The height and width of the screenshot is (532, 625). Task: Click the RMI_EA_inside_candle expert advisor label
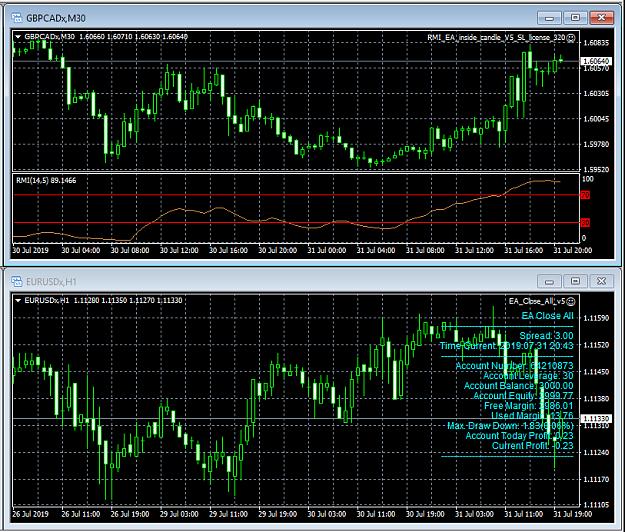click(x=496, y=37)
